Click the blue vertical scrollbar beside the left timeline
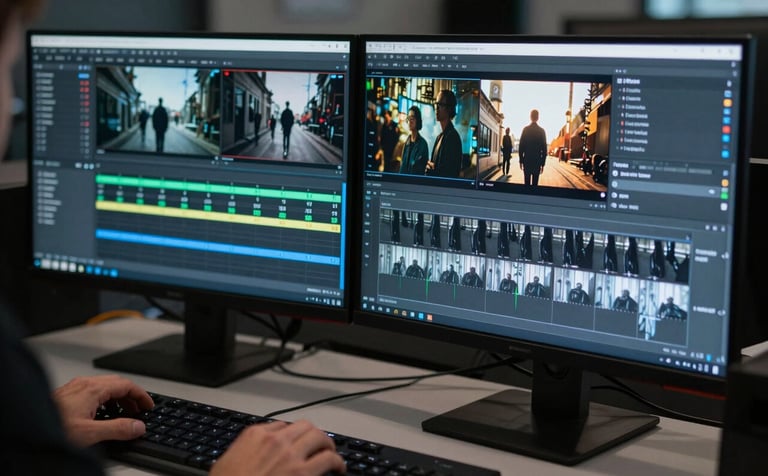The height and width of the screenshot is (476, 768). point(343,235)
